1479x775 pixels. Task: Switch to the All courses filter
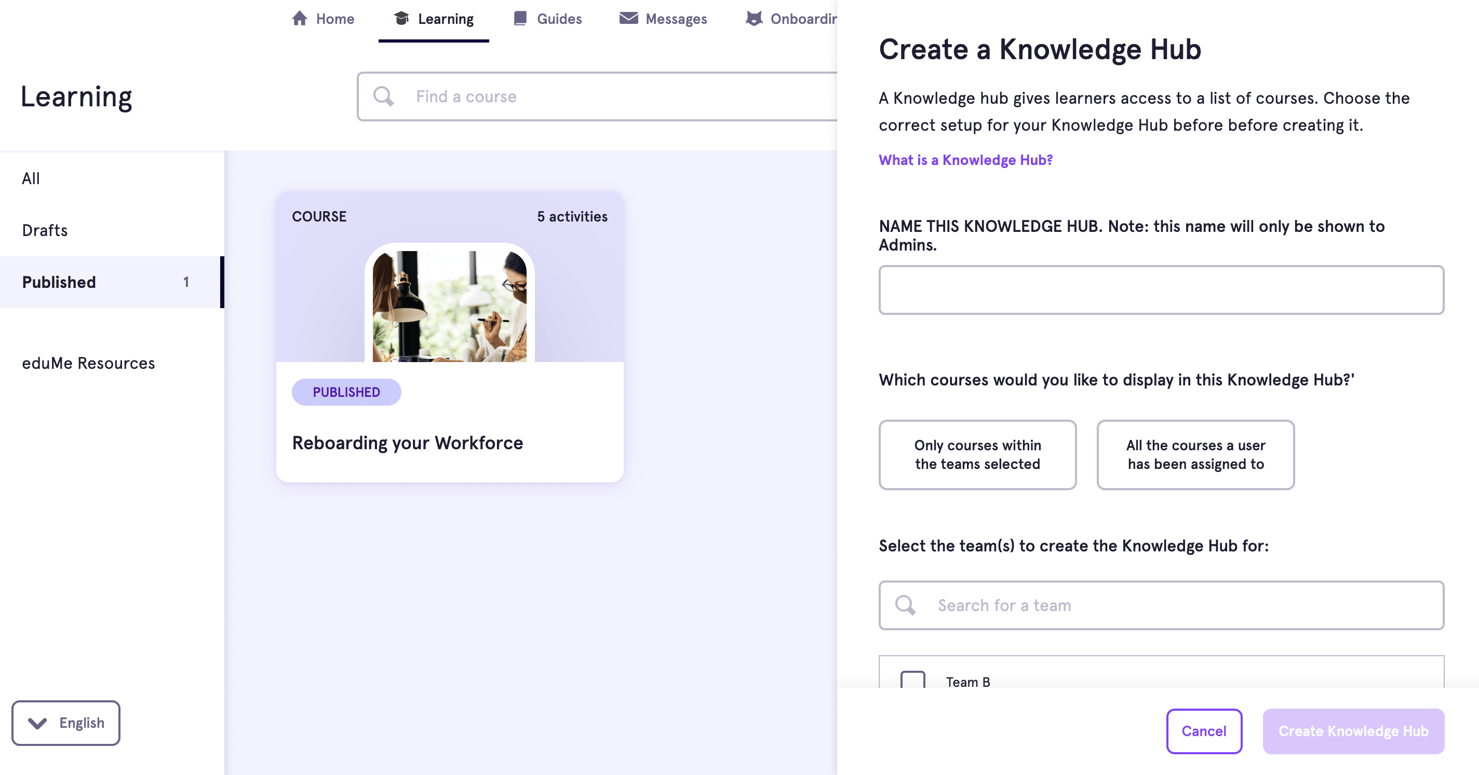pyautogui.click(x=30, y=178)
